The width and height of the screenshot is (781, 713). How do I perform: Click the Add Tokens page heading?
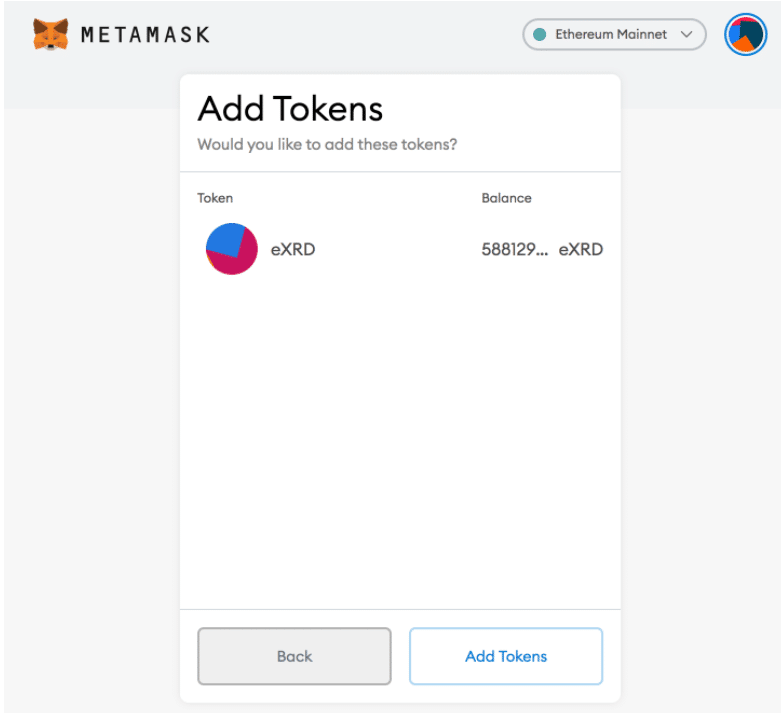click(x=290, y=109)
